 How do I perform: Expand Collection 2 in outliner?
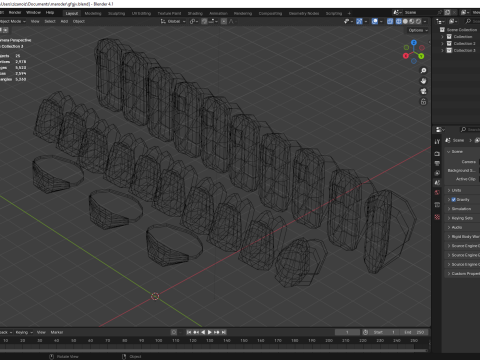pos(442,44)
